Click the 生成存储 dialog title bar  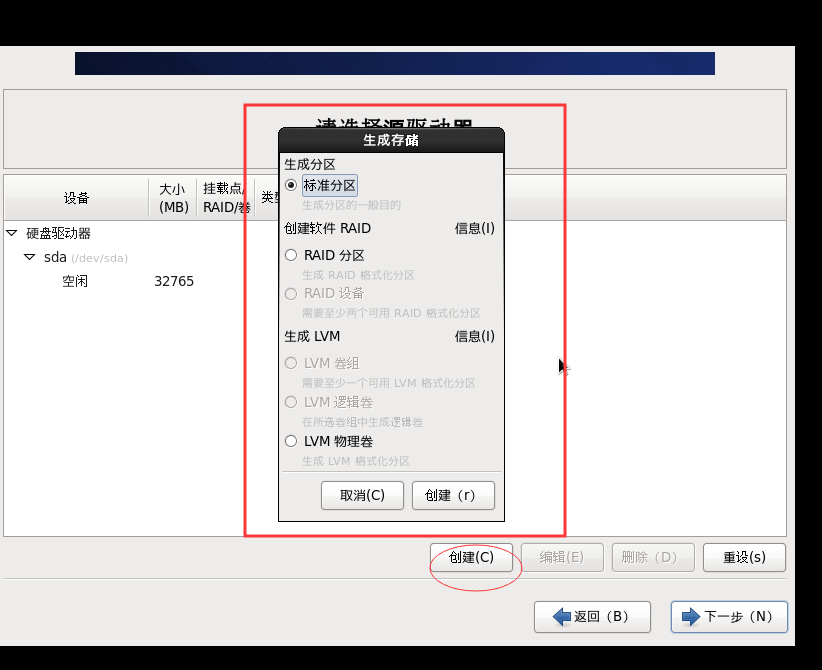[391, 140]
